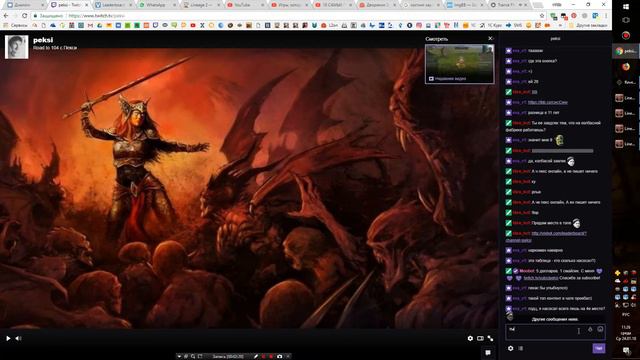Select the pencil tool in the recording toolbar
640x360 pixels.
(256, 356)
